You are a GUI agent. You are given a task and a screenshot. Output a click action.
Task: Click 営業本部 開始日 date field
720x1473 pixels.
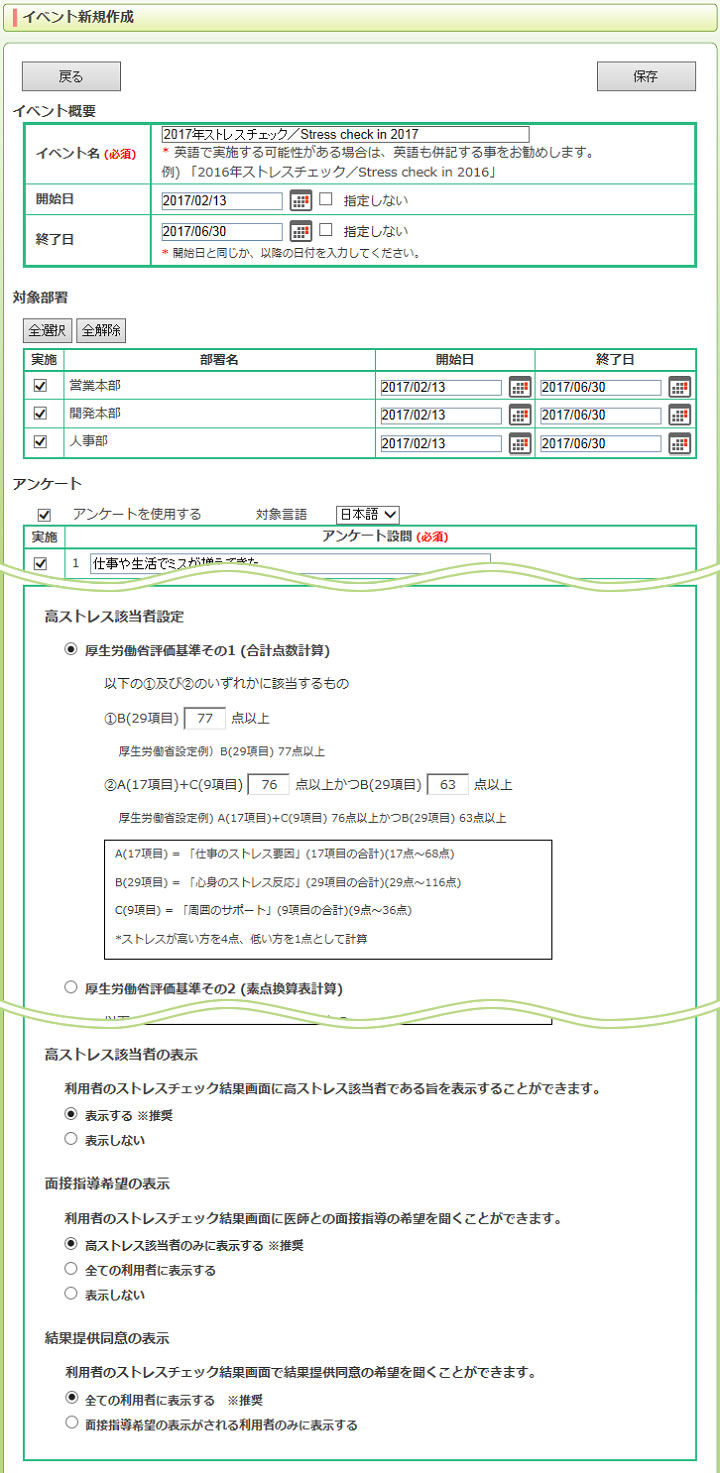pyautogui.click(x=441, y=388)
